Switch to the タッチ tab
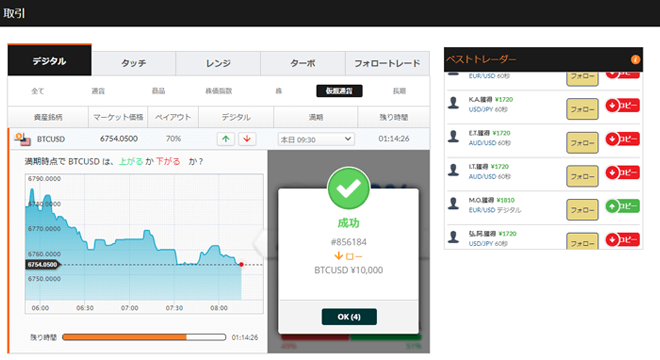660x360 pixels. pyautogui.click(x=134, y=63)
